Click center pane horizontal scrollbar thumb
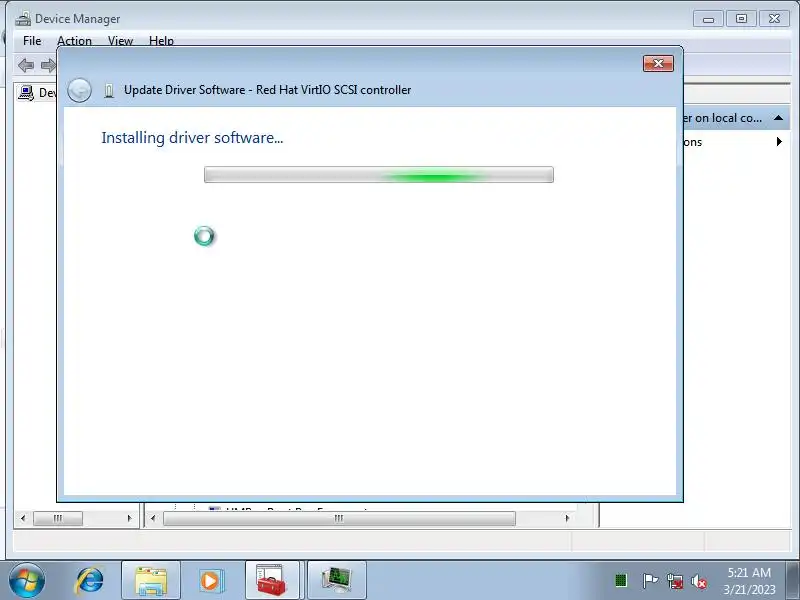The image size is (800, 600). click(x=339, y=518)
